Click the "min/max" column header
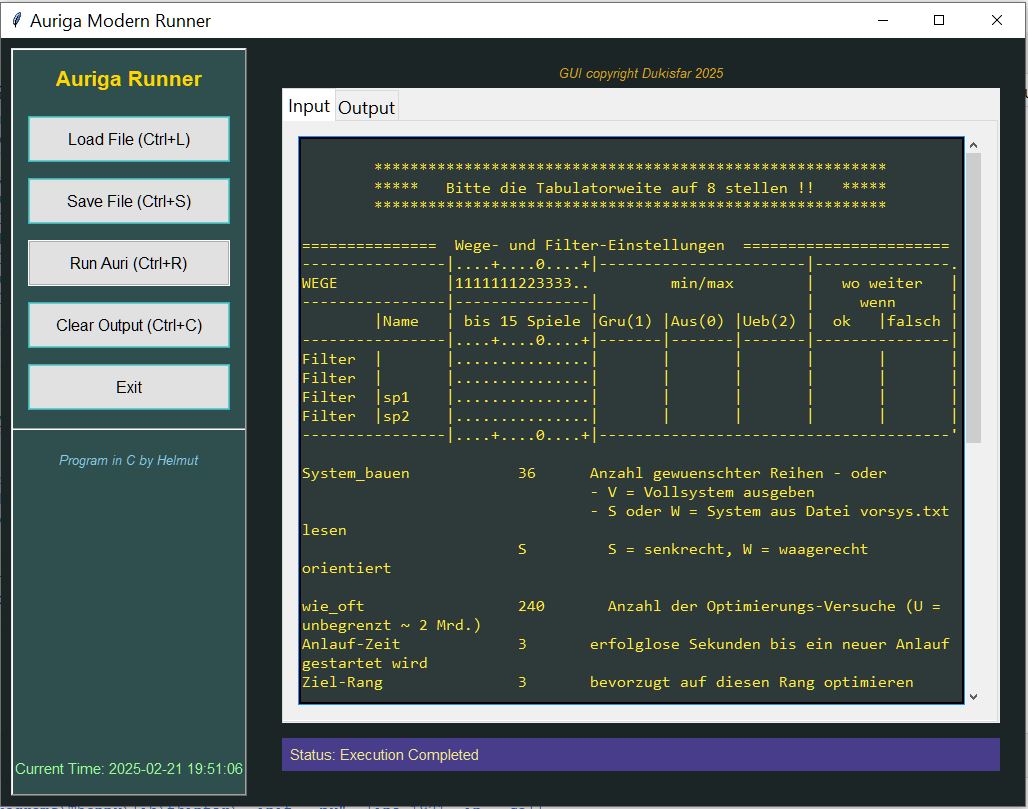This screenshot has height=809, width=1028. (702, 283)
